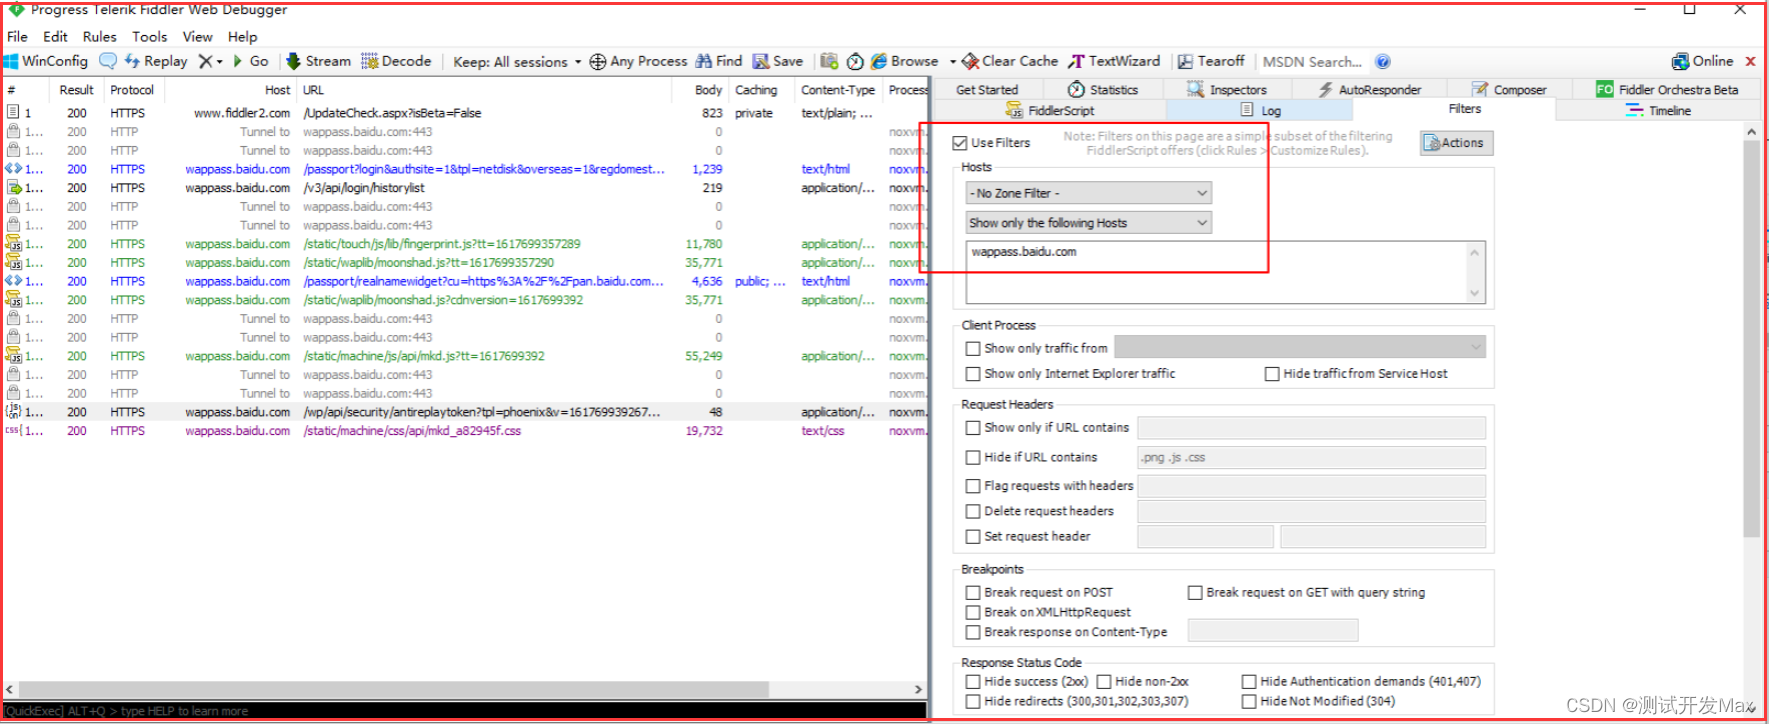This screenshot has width=1769, height=724.
Task: Enable Delete request headers checkbox
Action: [x=973, y=511]
